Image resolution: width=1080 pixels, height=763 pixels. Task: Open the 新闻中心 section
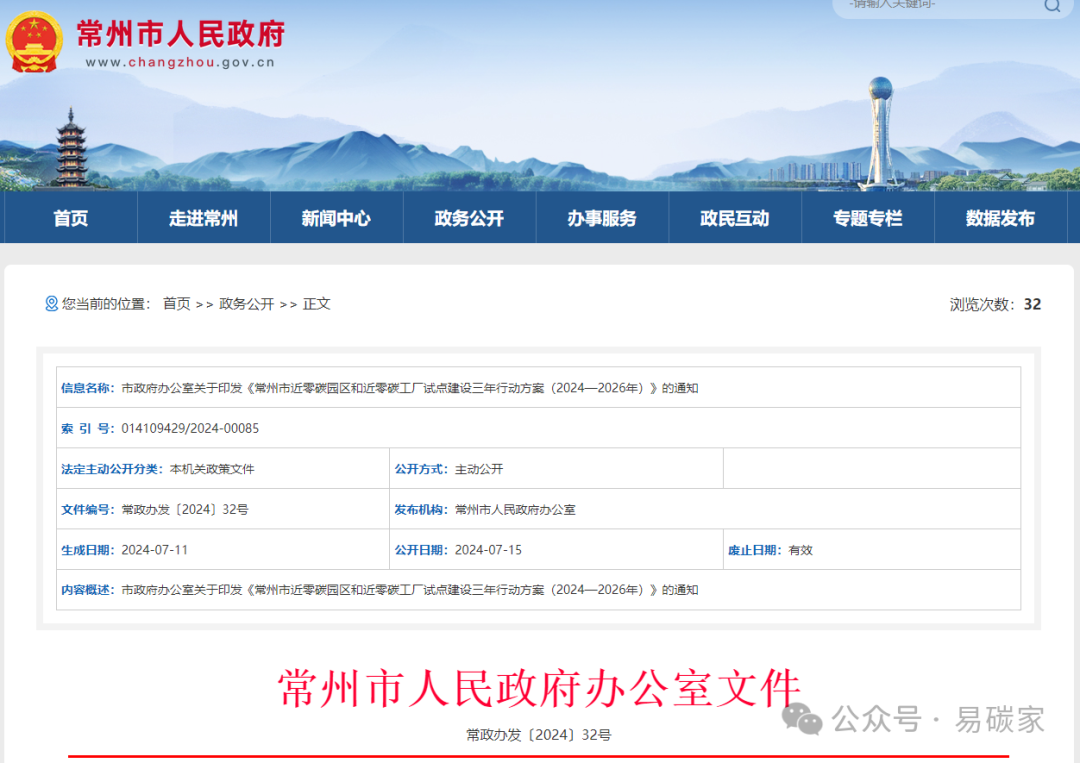[x=336, y=218]
